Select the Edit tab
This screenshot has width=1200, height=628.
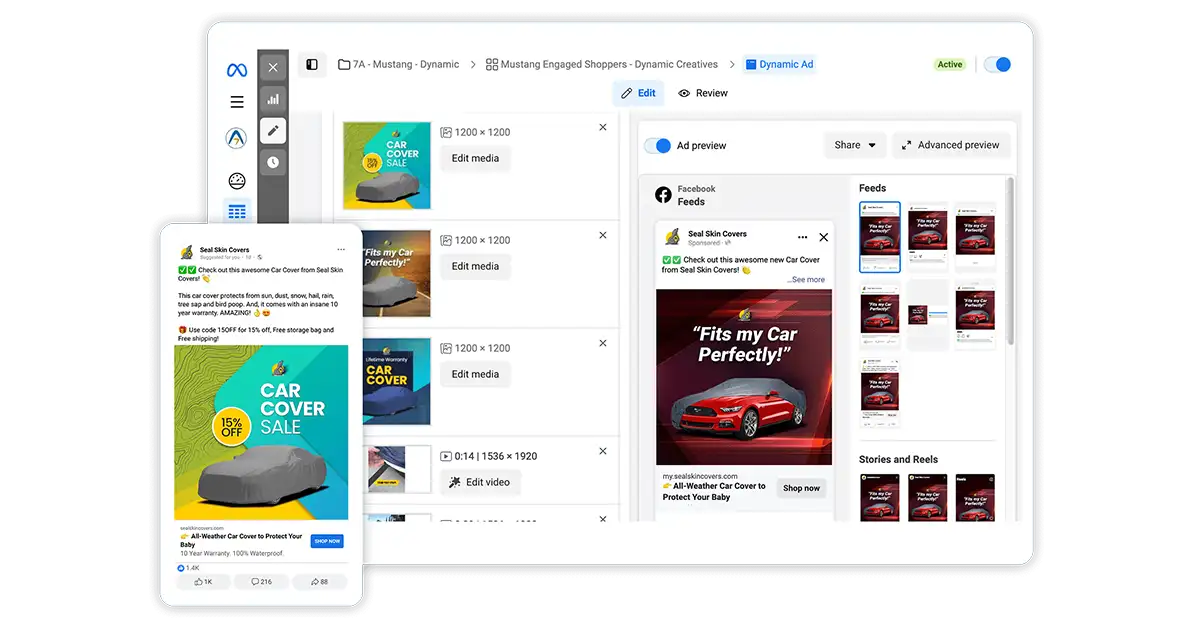(x=638, y=92)
